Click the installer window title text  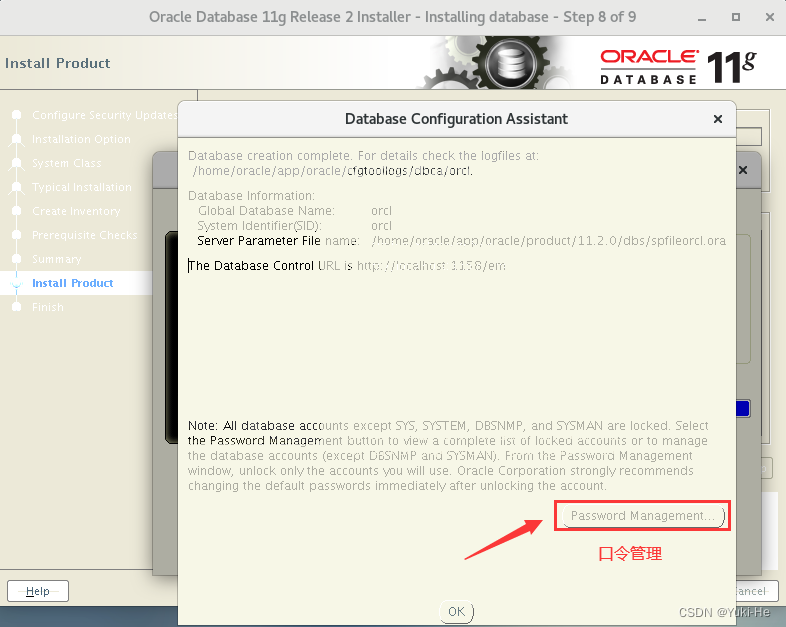coord(392,17)
